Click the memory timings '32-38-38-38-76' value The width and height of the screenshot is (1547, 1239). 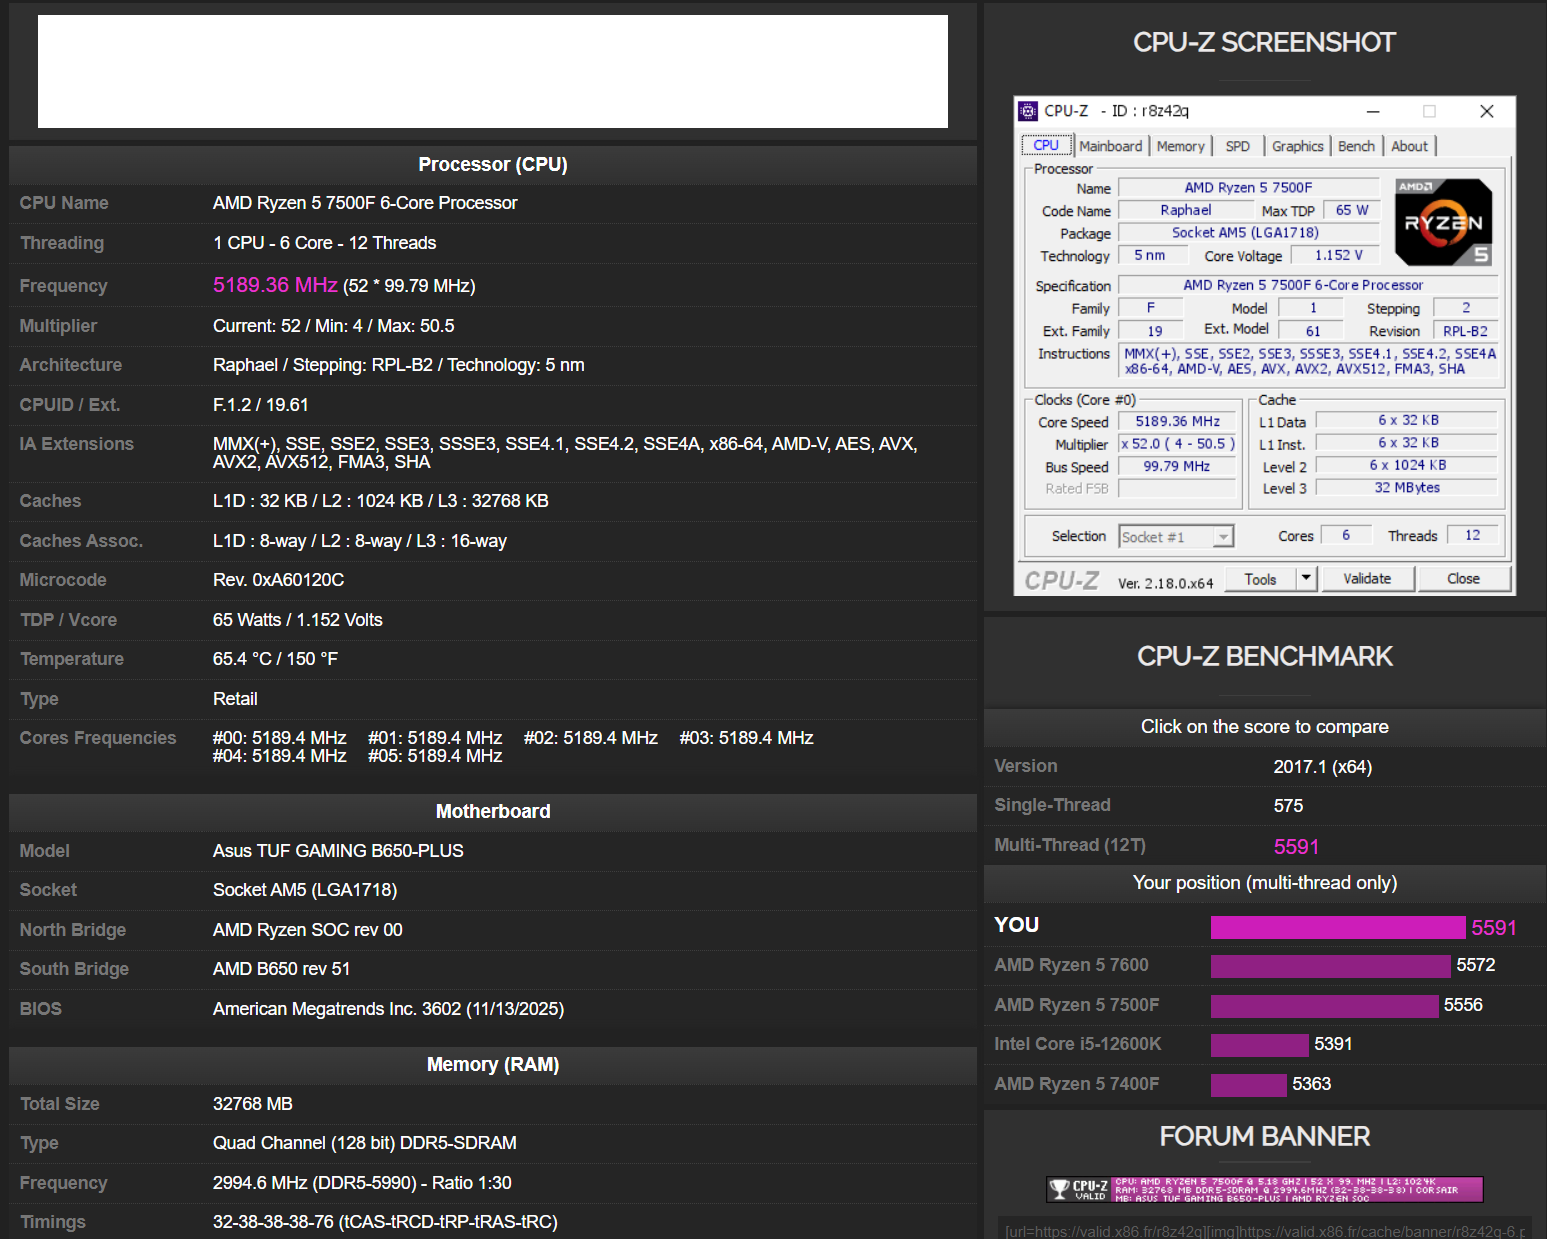pos(272,1222)
